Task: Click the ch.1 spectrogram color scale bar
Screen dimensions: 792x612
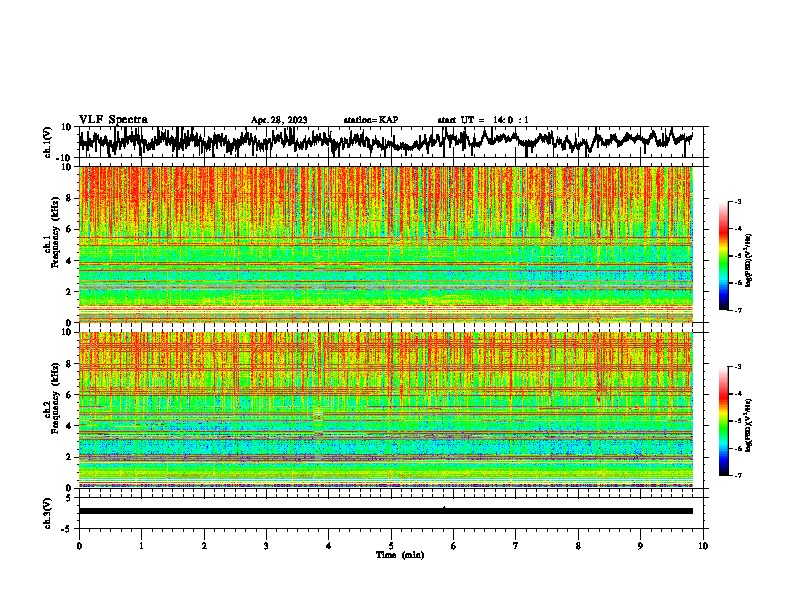Action: (x=724, y=256)
